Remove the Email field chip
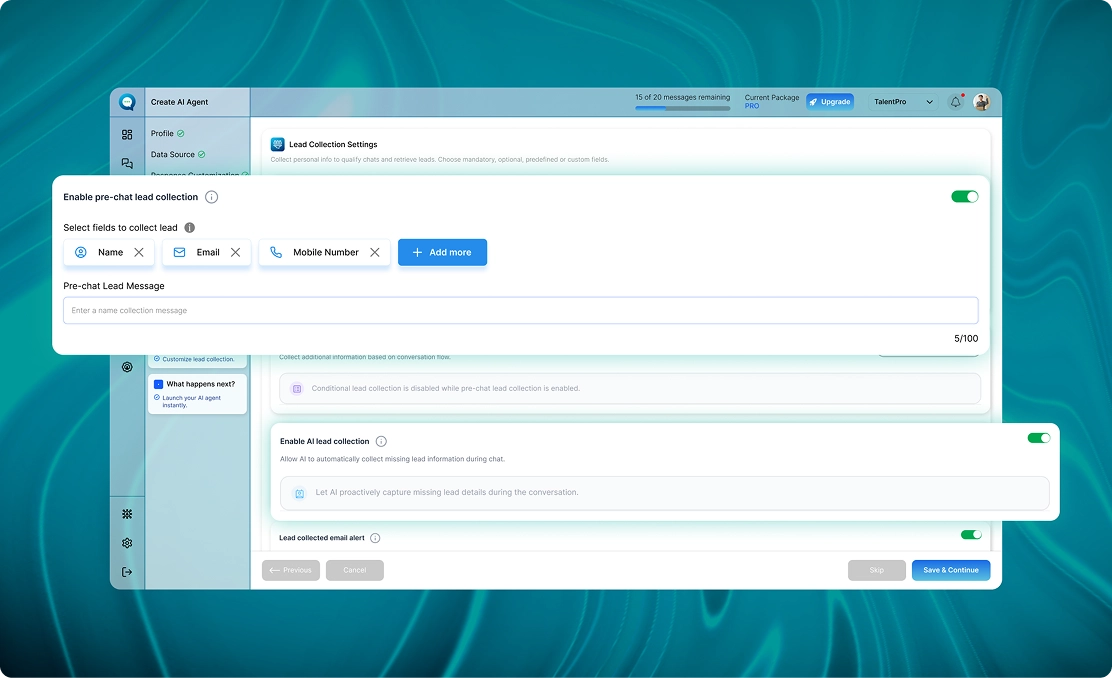Image resolution: width=1112 pixels, height=678 pixels. pos(235,252)
